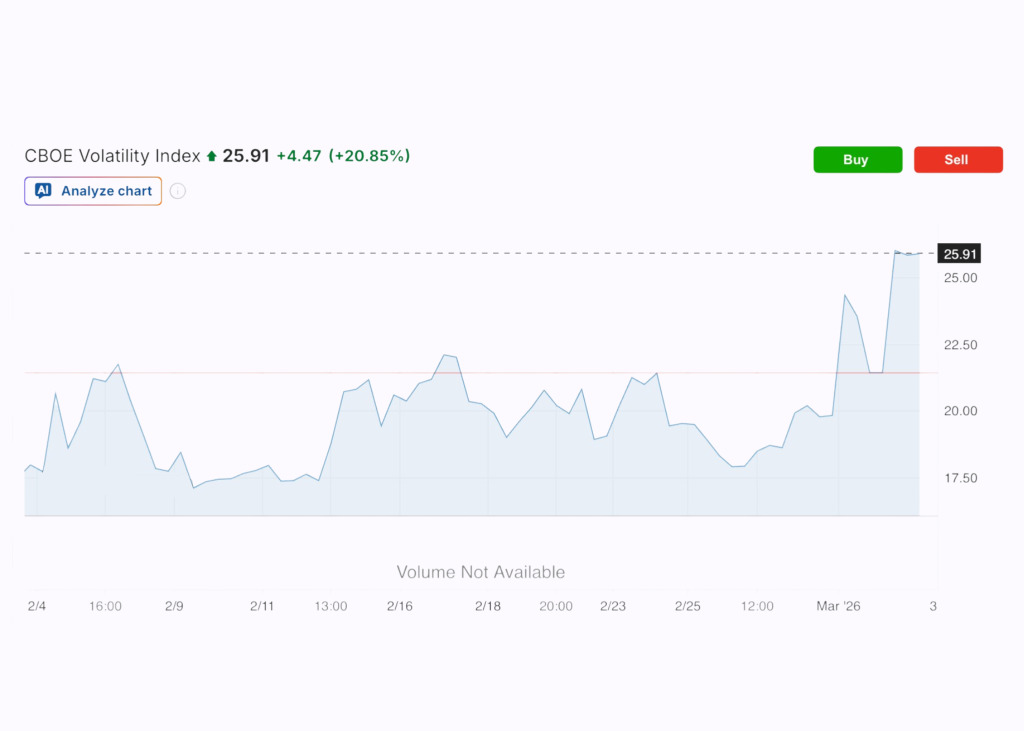Click the red Sell button
Viewport: 1024px width, 731px height.
click(x=957, y=159)
